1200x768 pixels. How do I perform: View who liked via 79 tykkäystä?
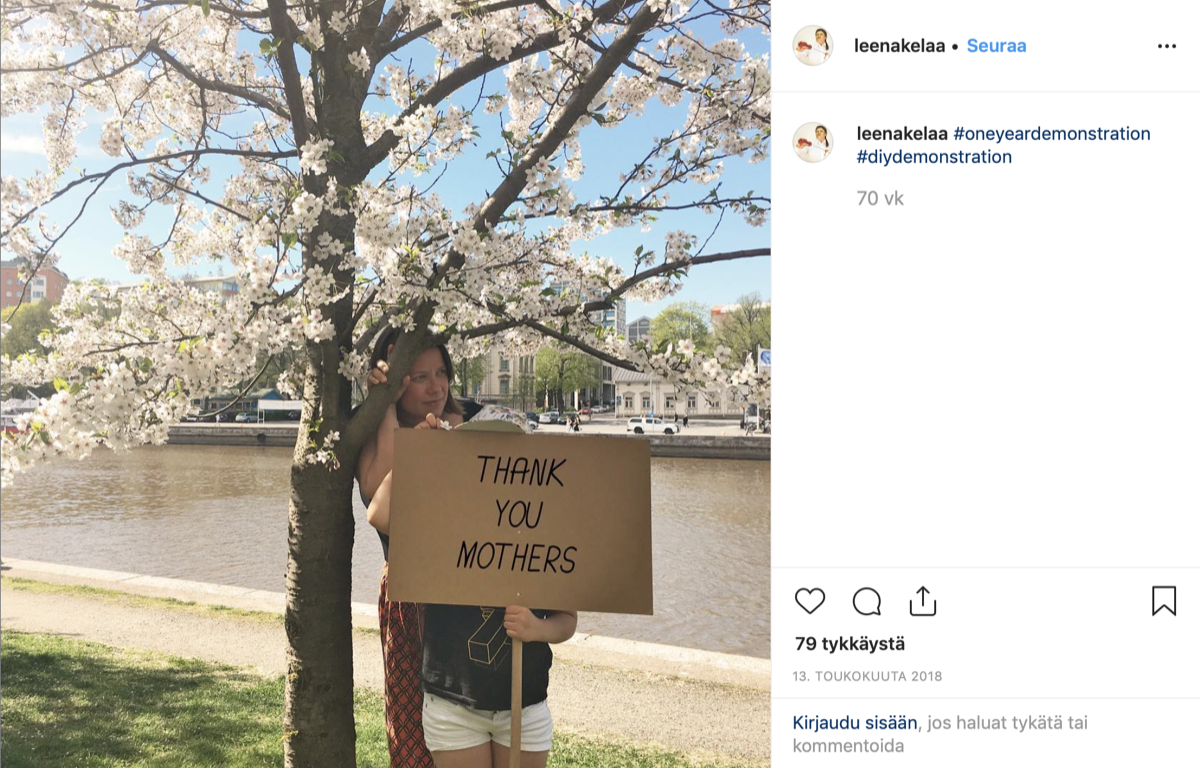850,644
